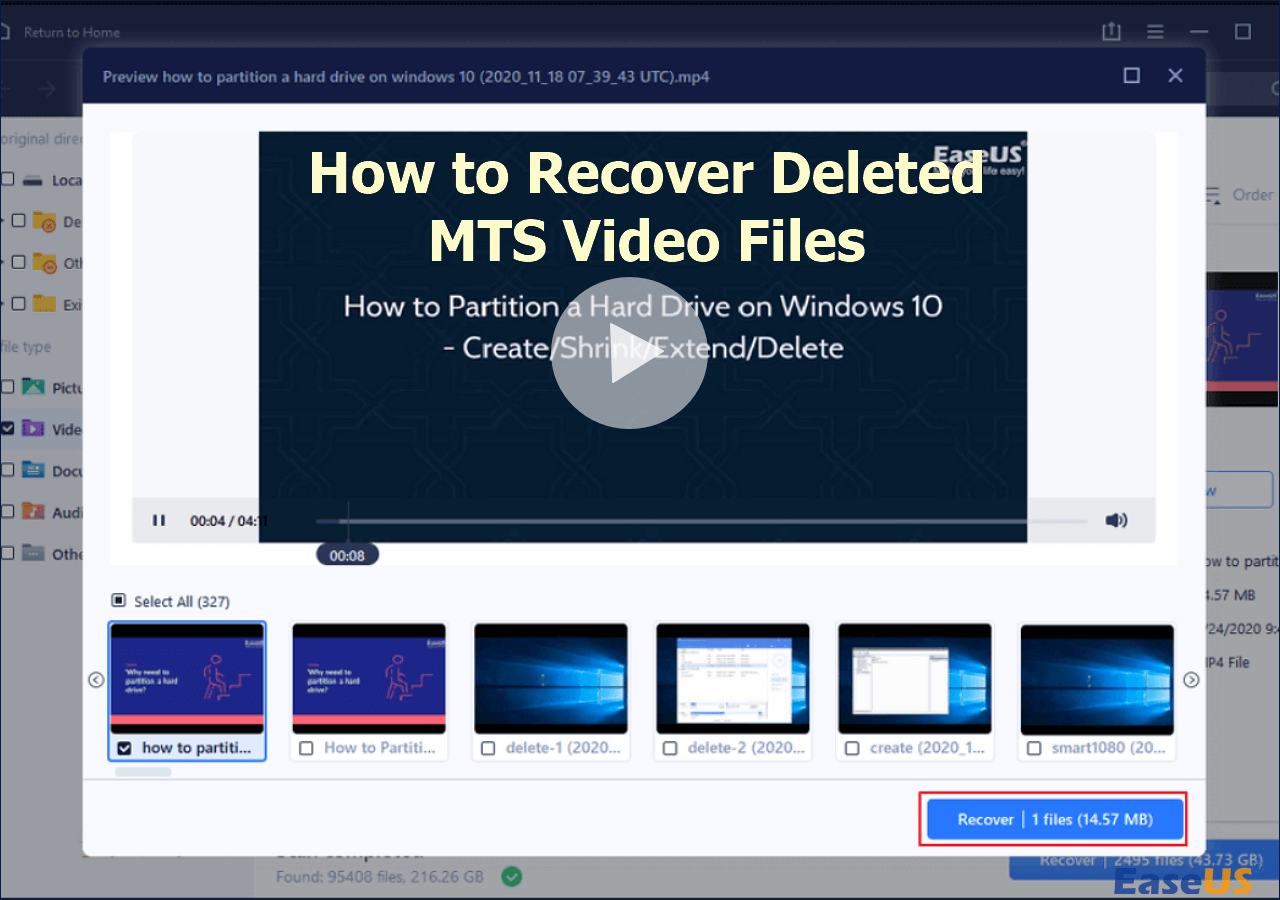Pause the video preview

pyautogui.click(x=158, y=520)
